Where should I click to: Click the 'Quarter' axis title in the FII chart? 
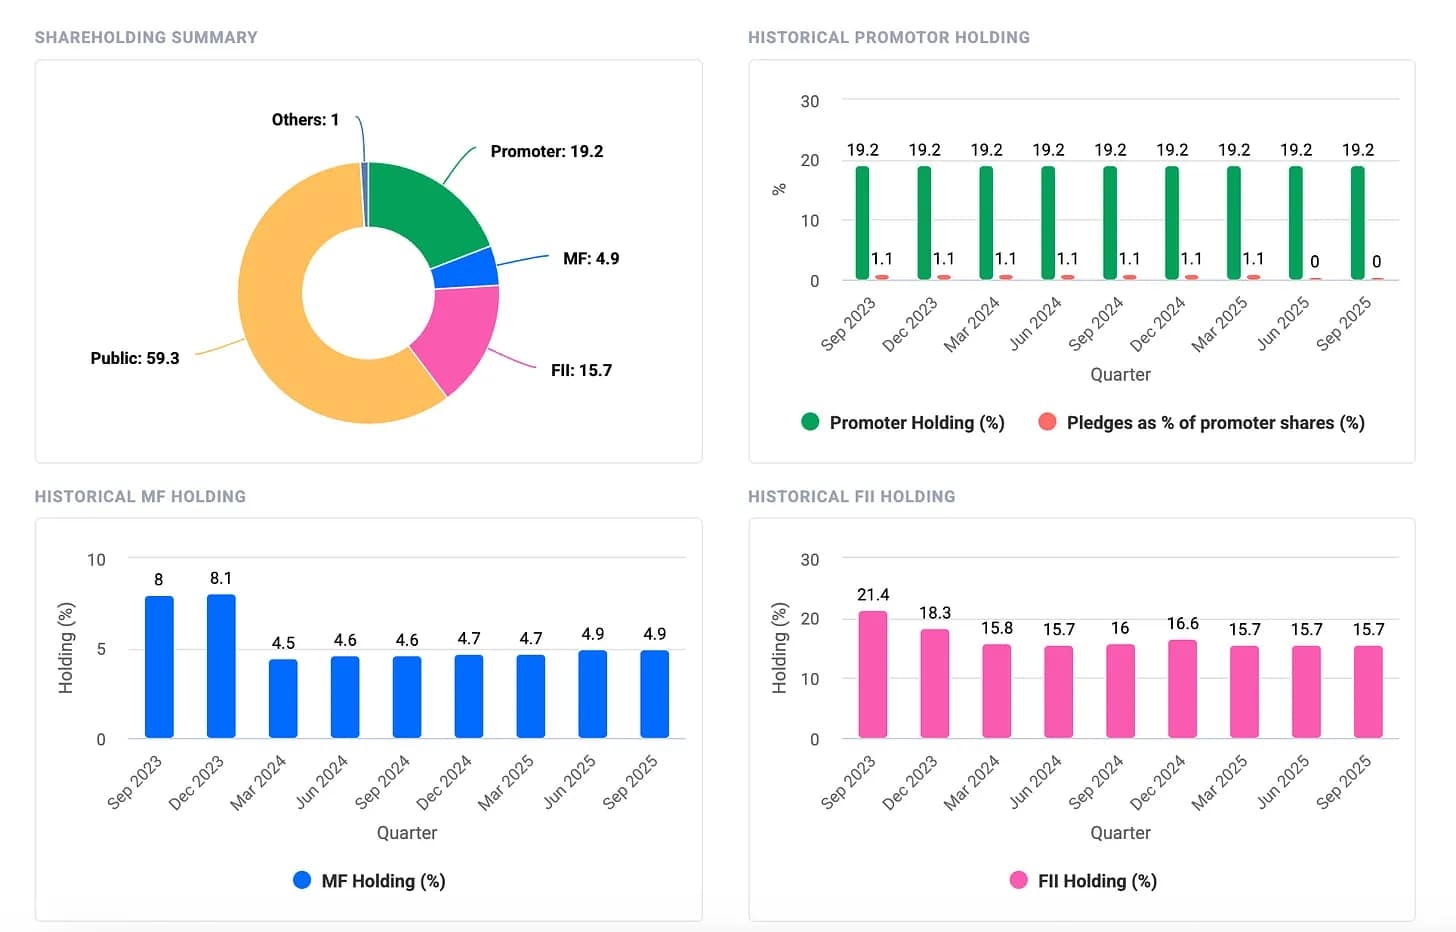click(1120, 832)
